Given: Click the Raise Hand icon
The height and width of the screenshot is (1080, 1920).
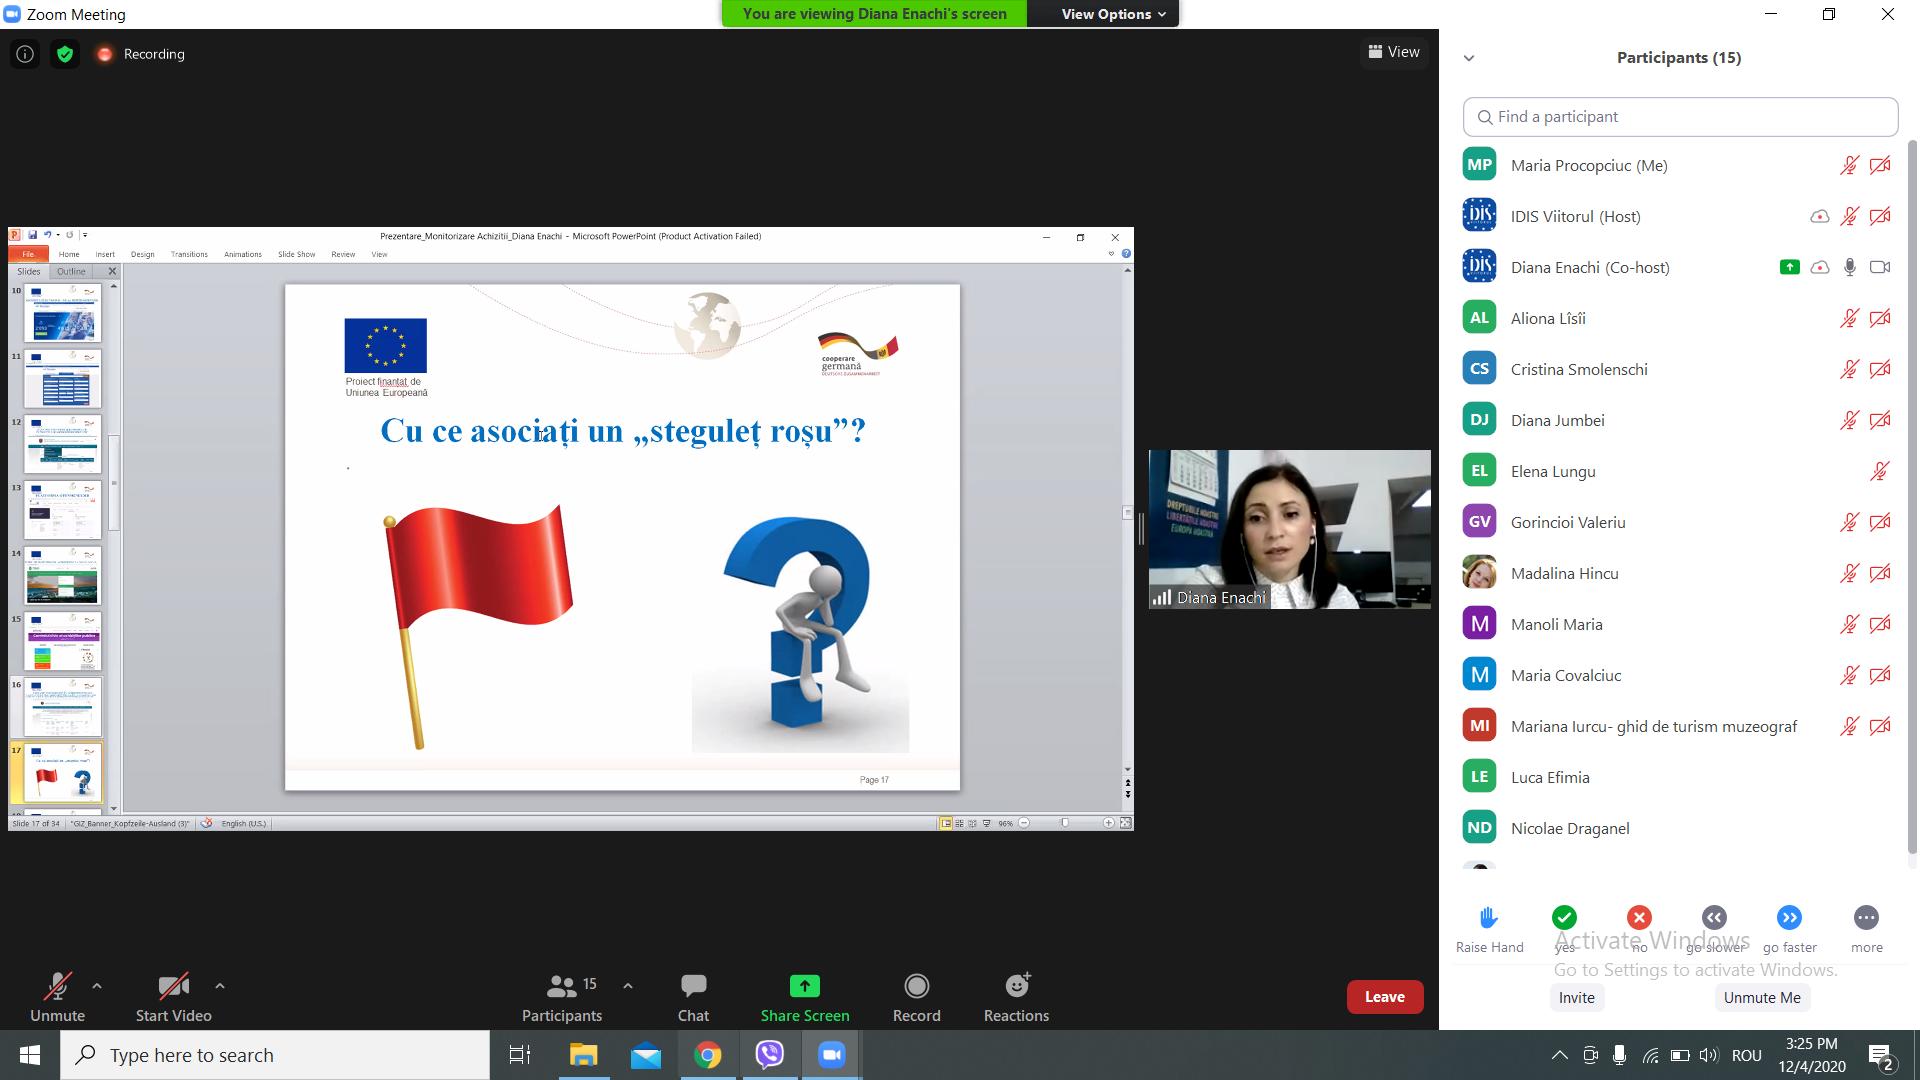Looking at the screenshot, I should click(x=1489, y=918).
